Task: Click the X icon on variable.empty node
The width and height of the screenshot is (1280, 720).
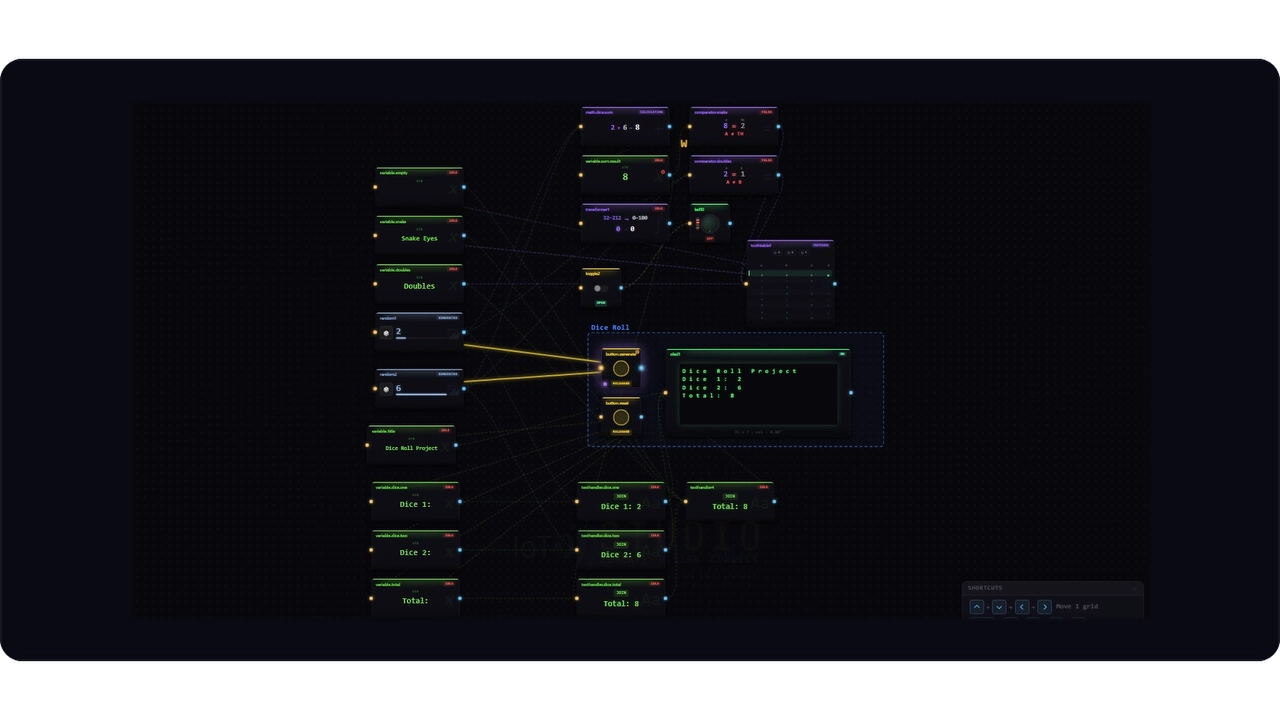Action: 453,190
